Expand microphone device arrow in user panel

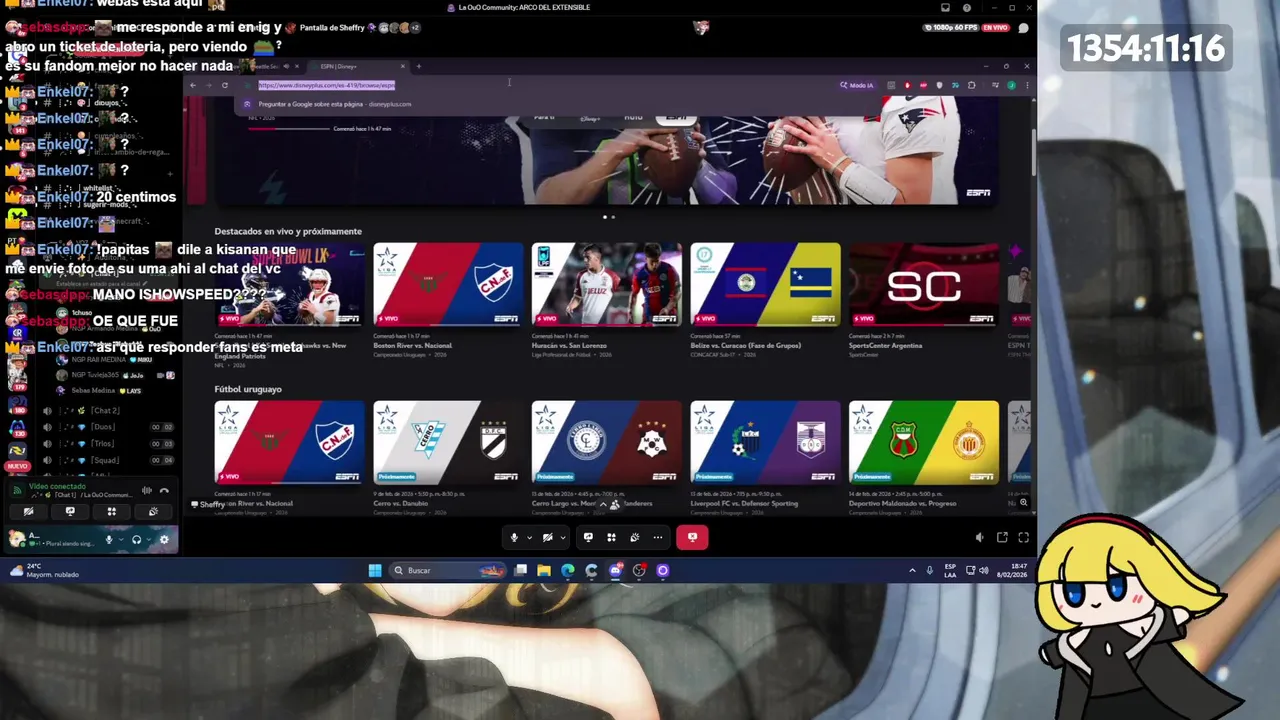coord(121,540)
